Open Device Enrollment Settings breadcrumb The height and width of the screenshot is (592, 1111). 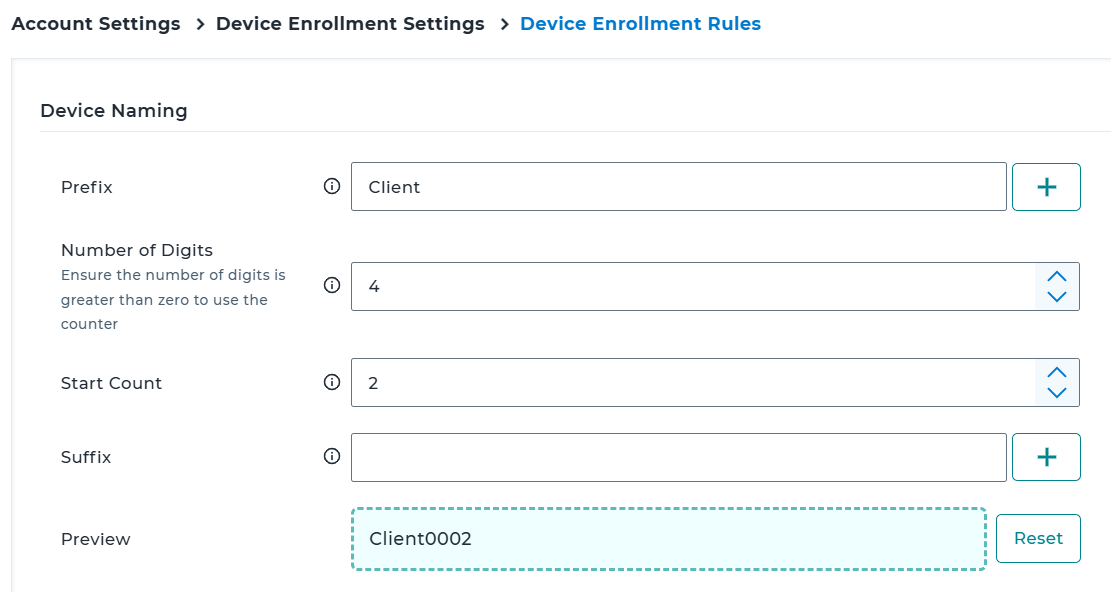point(350,24)
